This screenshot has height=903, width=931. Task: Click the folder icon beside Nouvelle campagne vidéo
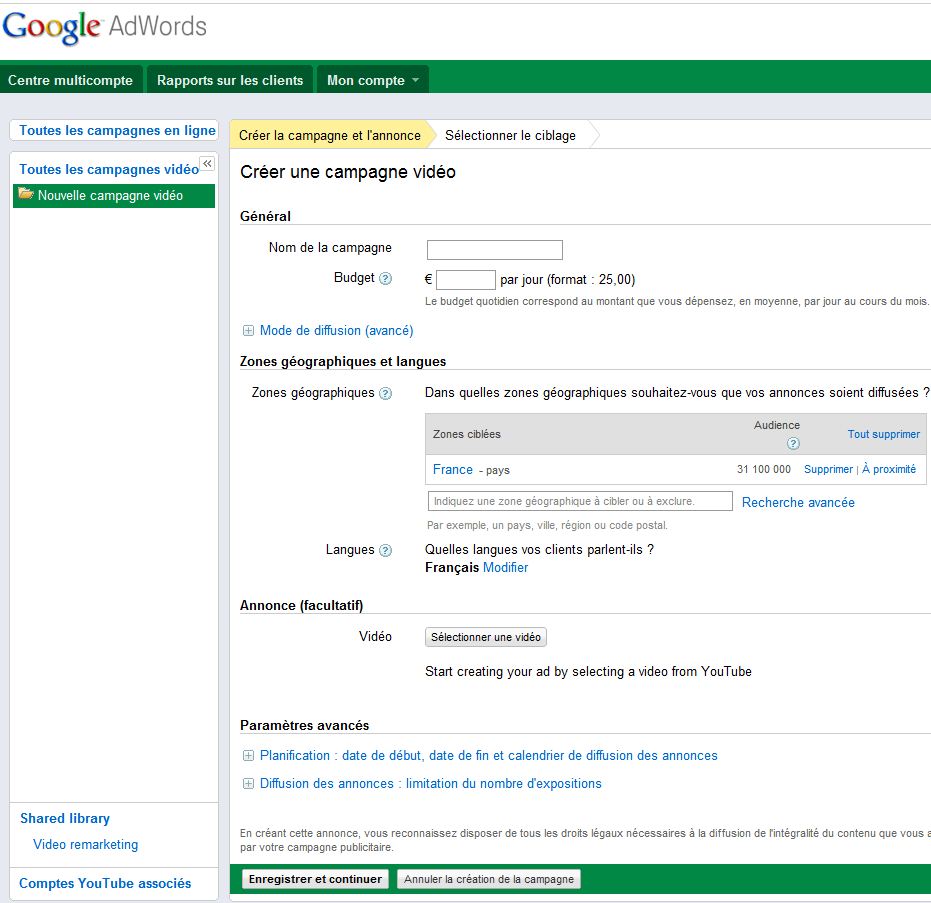(26, 194)
